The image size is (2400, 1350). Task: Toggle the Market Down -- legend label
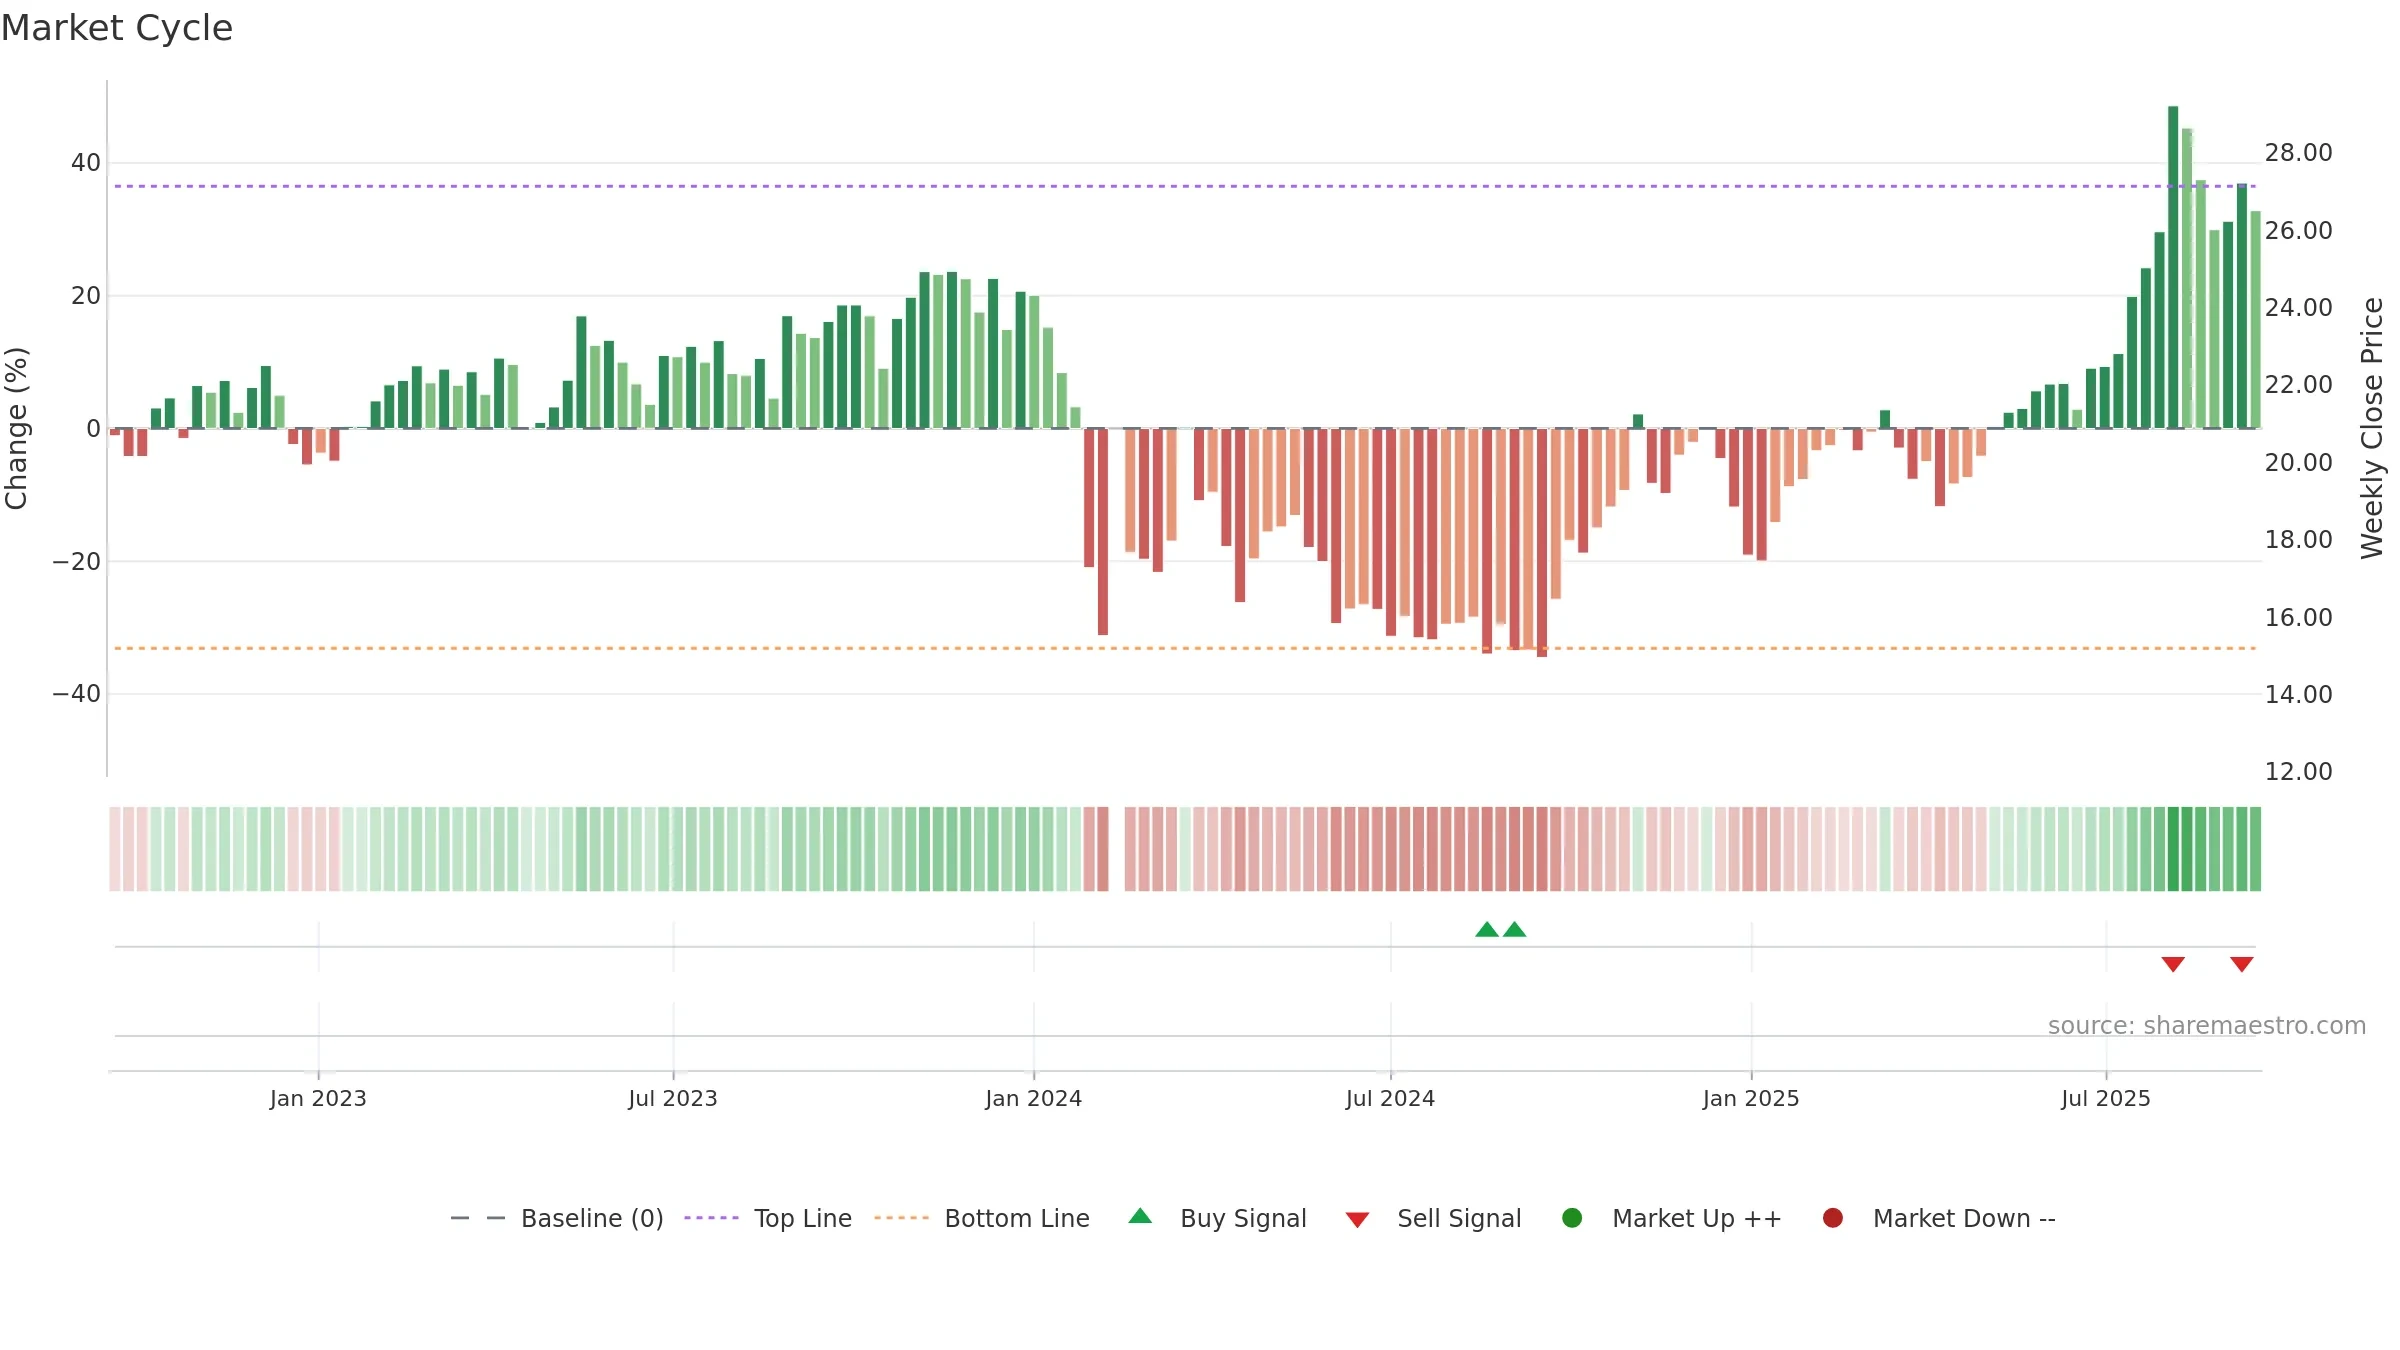(1964, 1218)
